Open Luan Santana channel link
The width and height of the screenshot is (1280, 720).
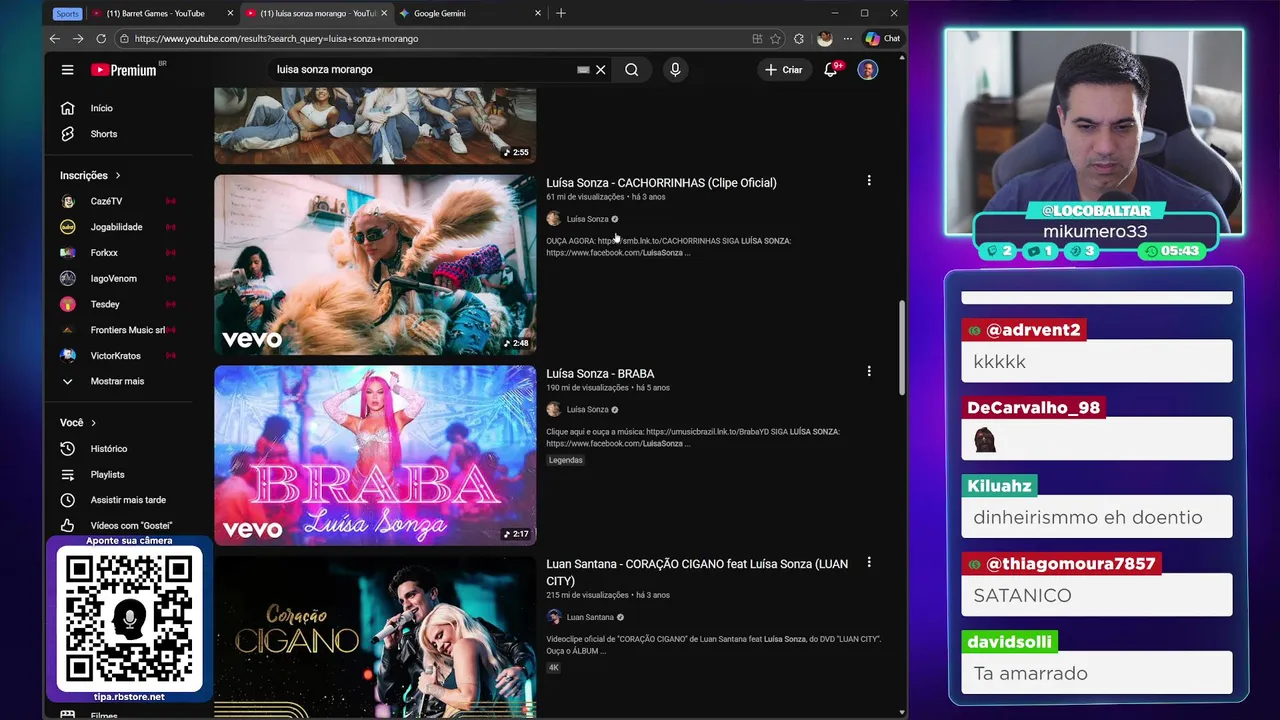[x=589, y=617]
